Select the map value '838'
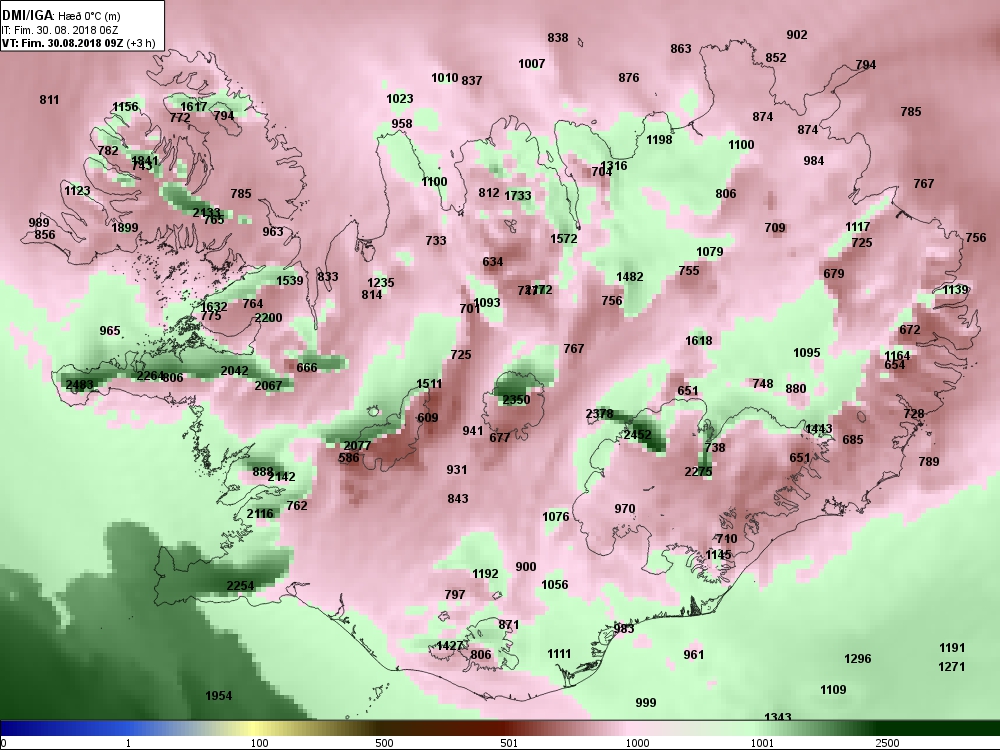 click(x=557, y=38)
